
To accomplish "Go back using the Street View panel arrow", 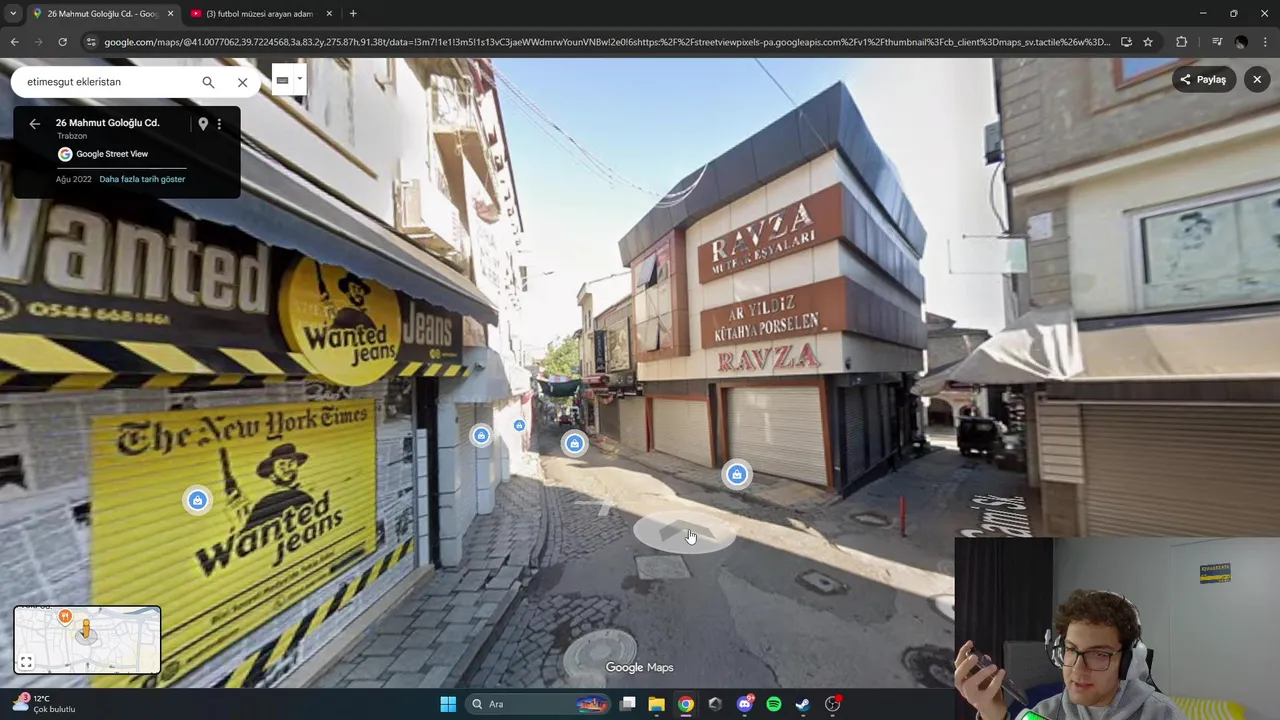I will coord(34,124).
